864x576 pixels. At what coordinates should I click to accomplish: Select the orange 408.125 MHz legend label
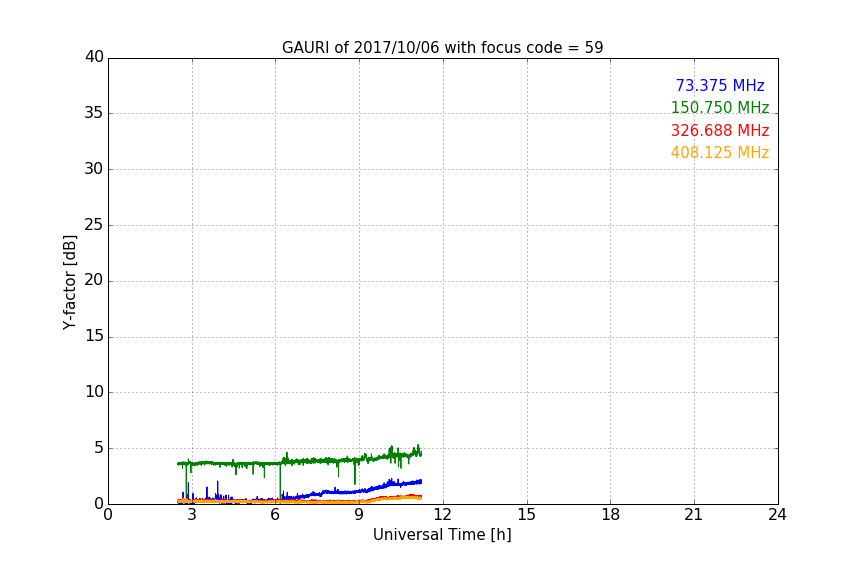(x=720, y=152)
